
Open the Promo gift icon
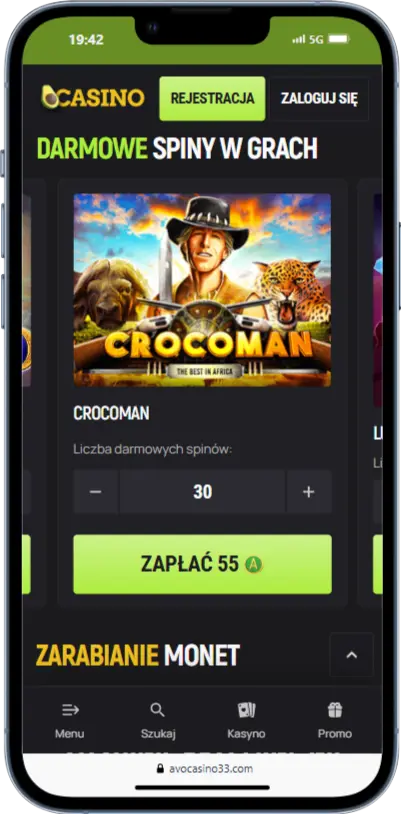335,710
